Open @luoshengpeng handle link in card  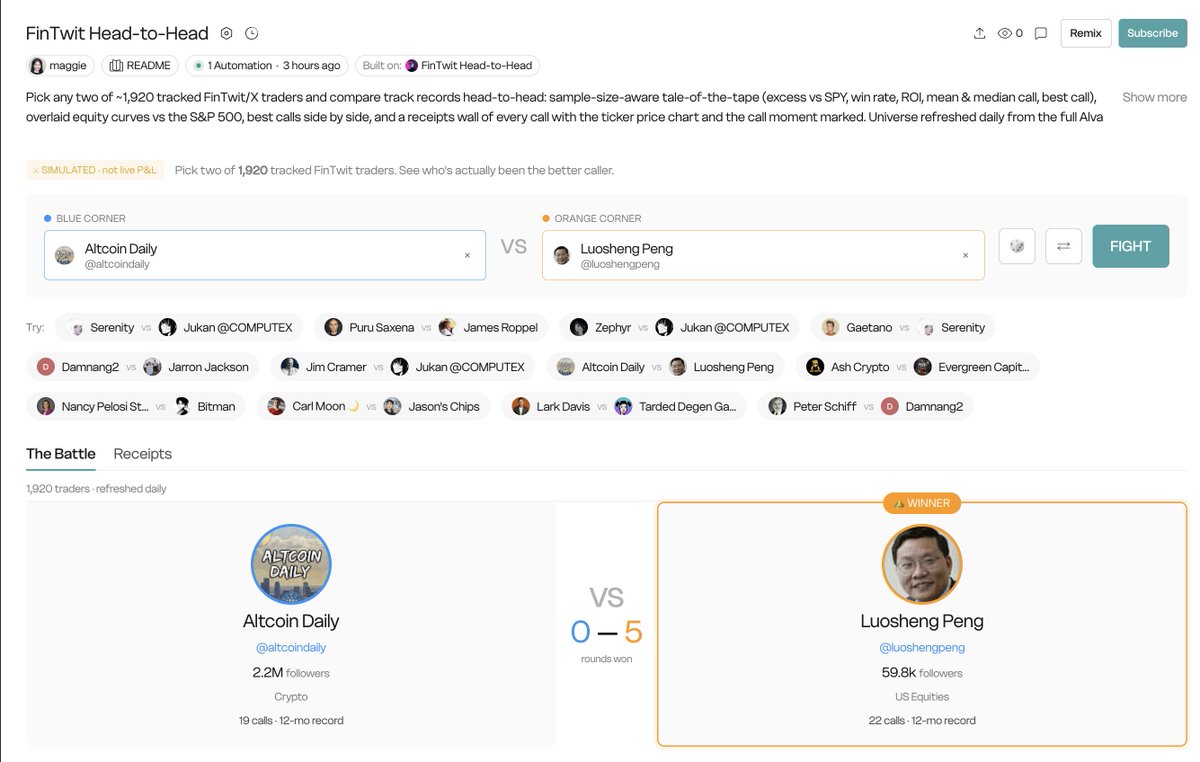click(922, 647)
